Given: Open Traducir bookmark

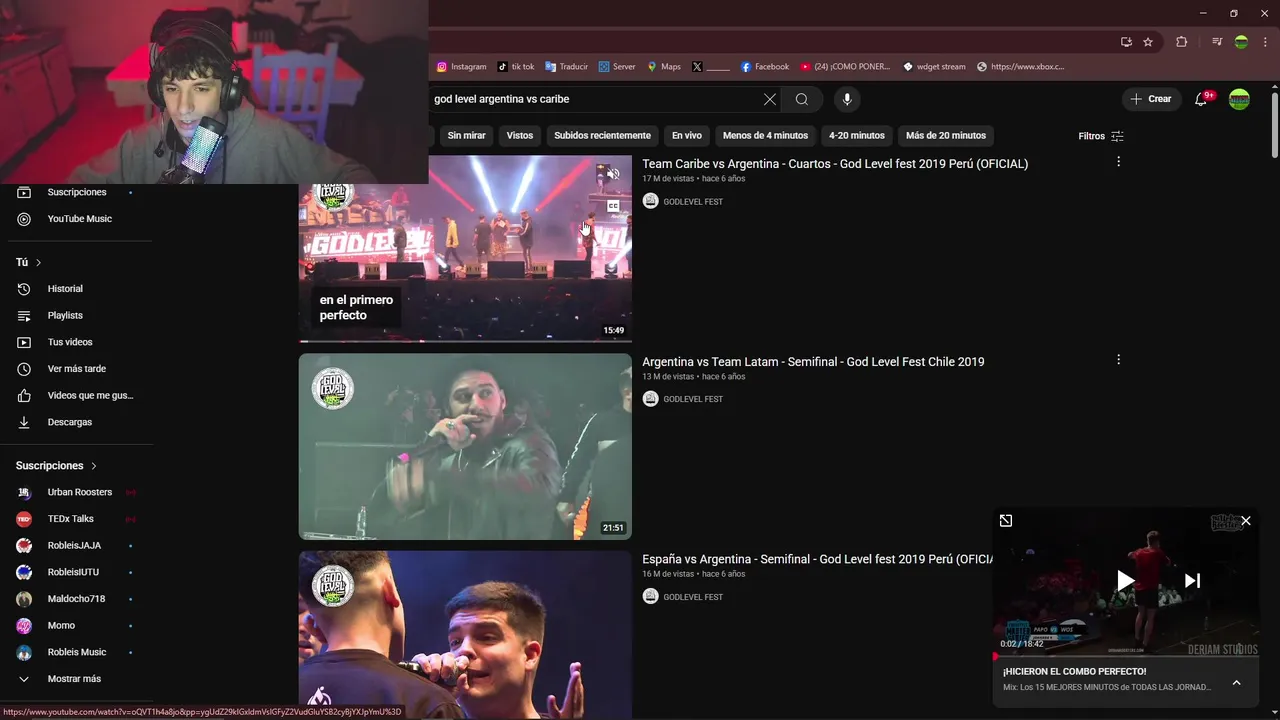Looking at the screenshot, I should [567, 67].
